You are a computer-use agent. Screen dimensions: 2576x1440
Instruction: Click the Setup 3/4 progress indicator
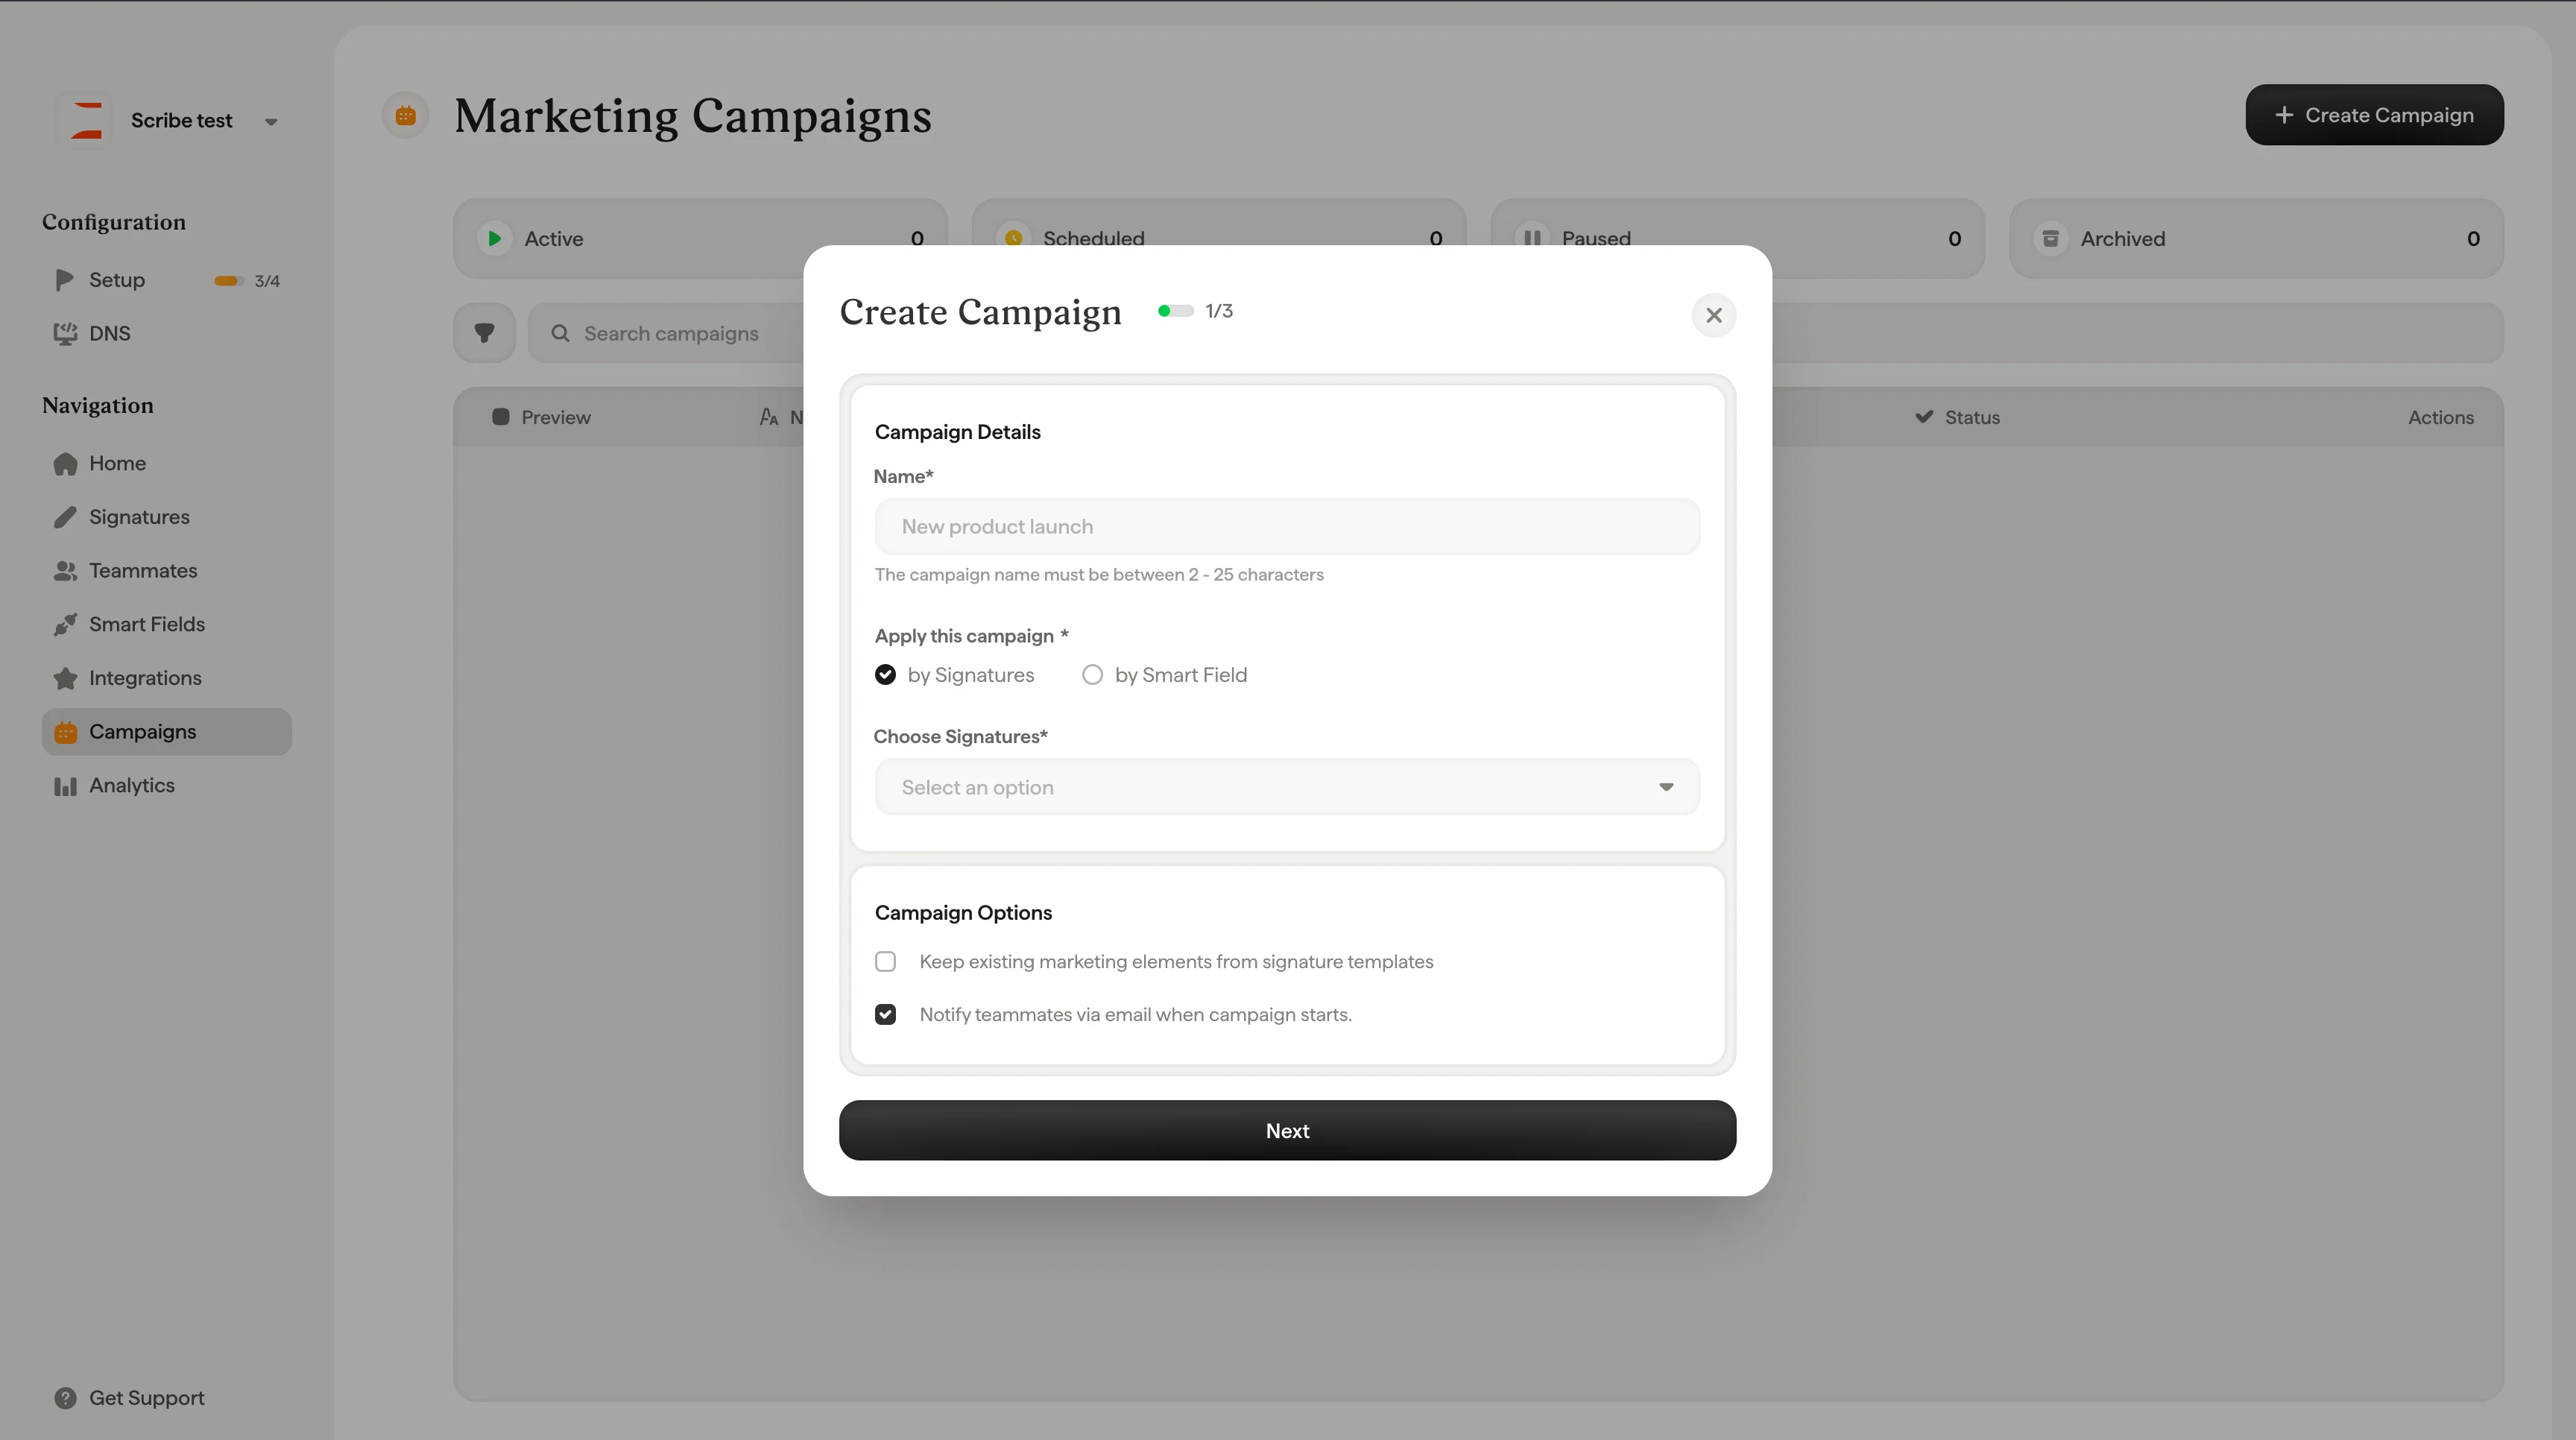246,281
